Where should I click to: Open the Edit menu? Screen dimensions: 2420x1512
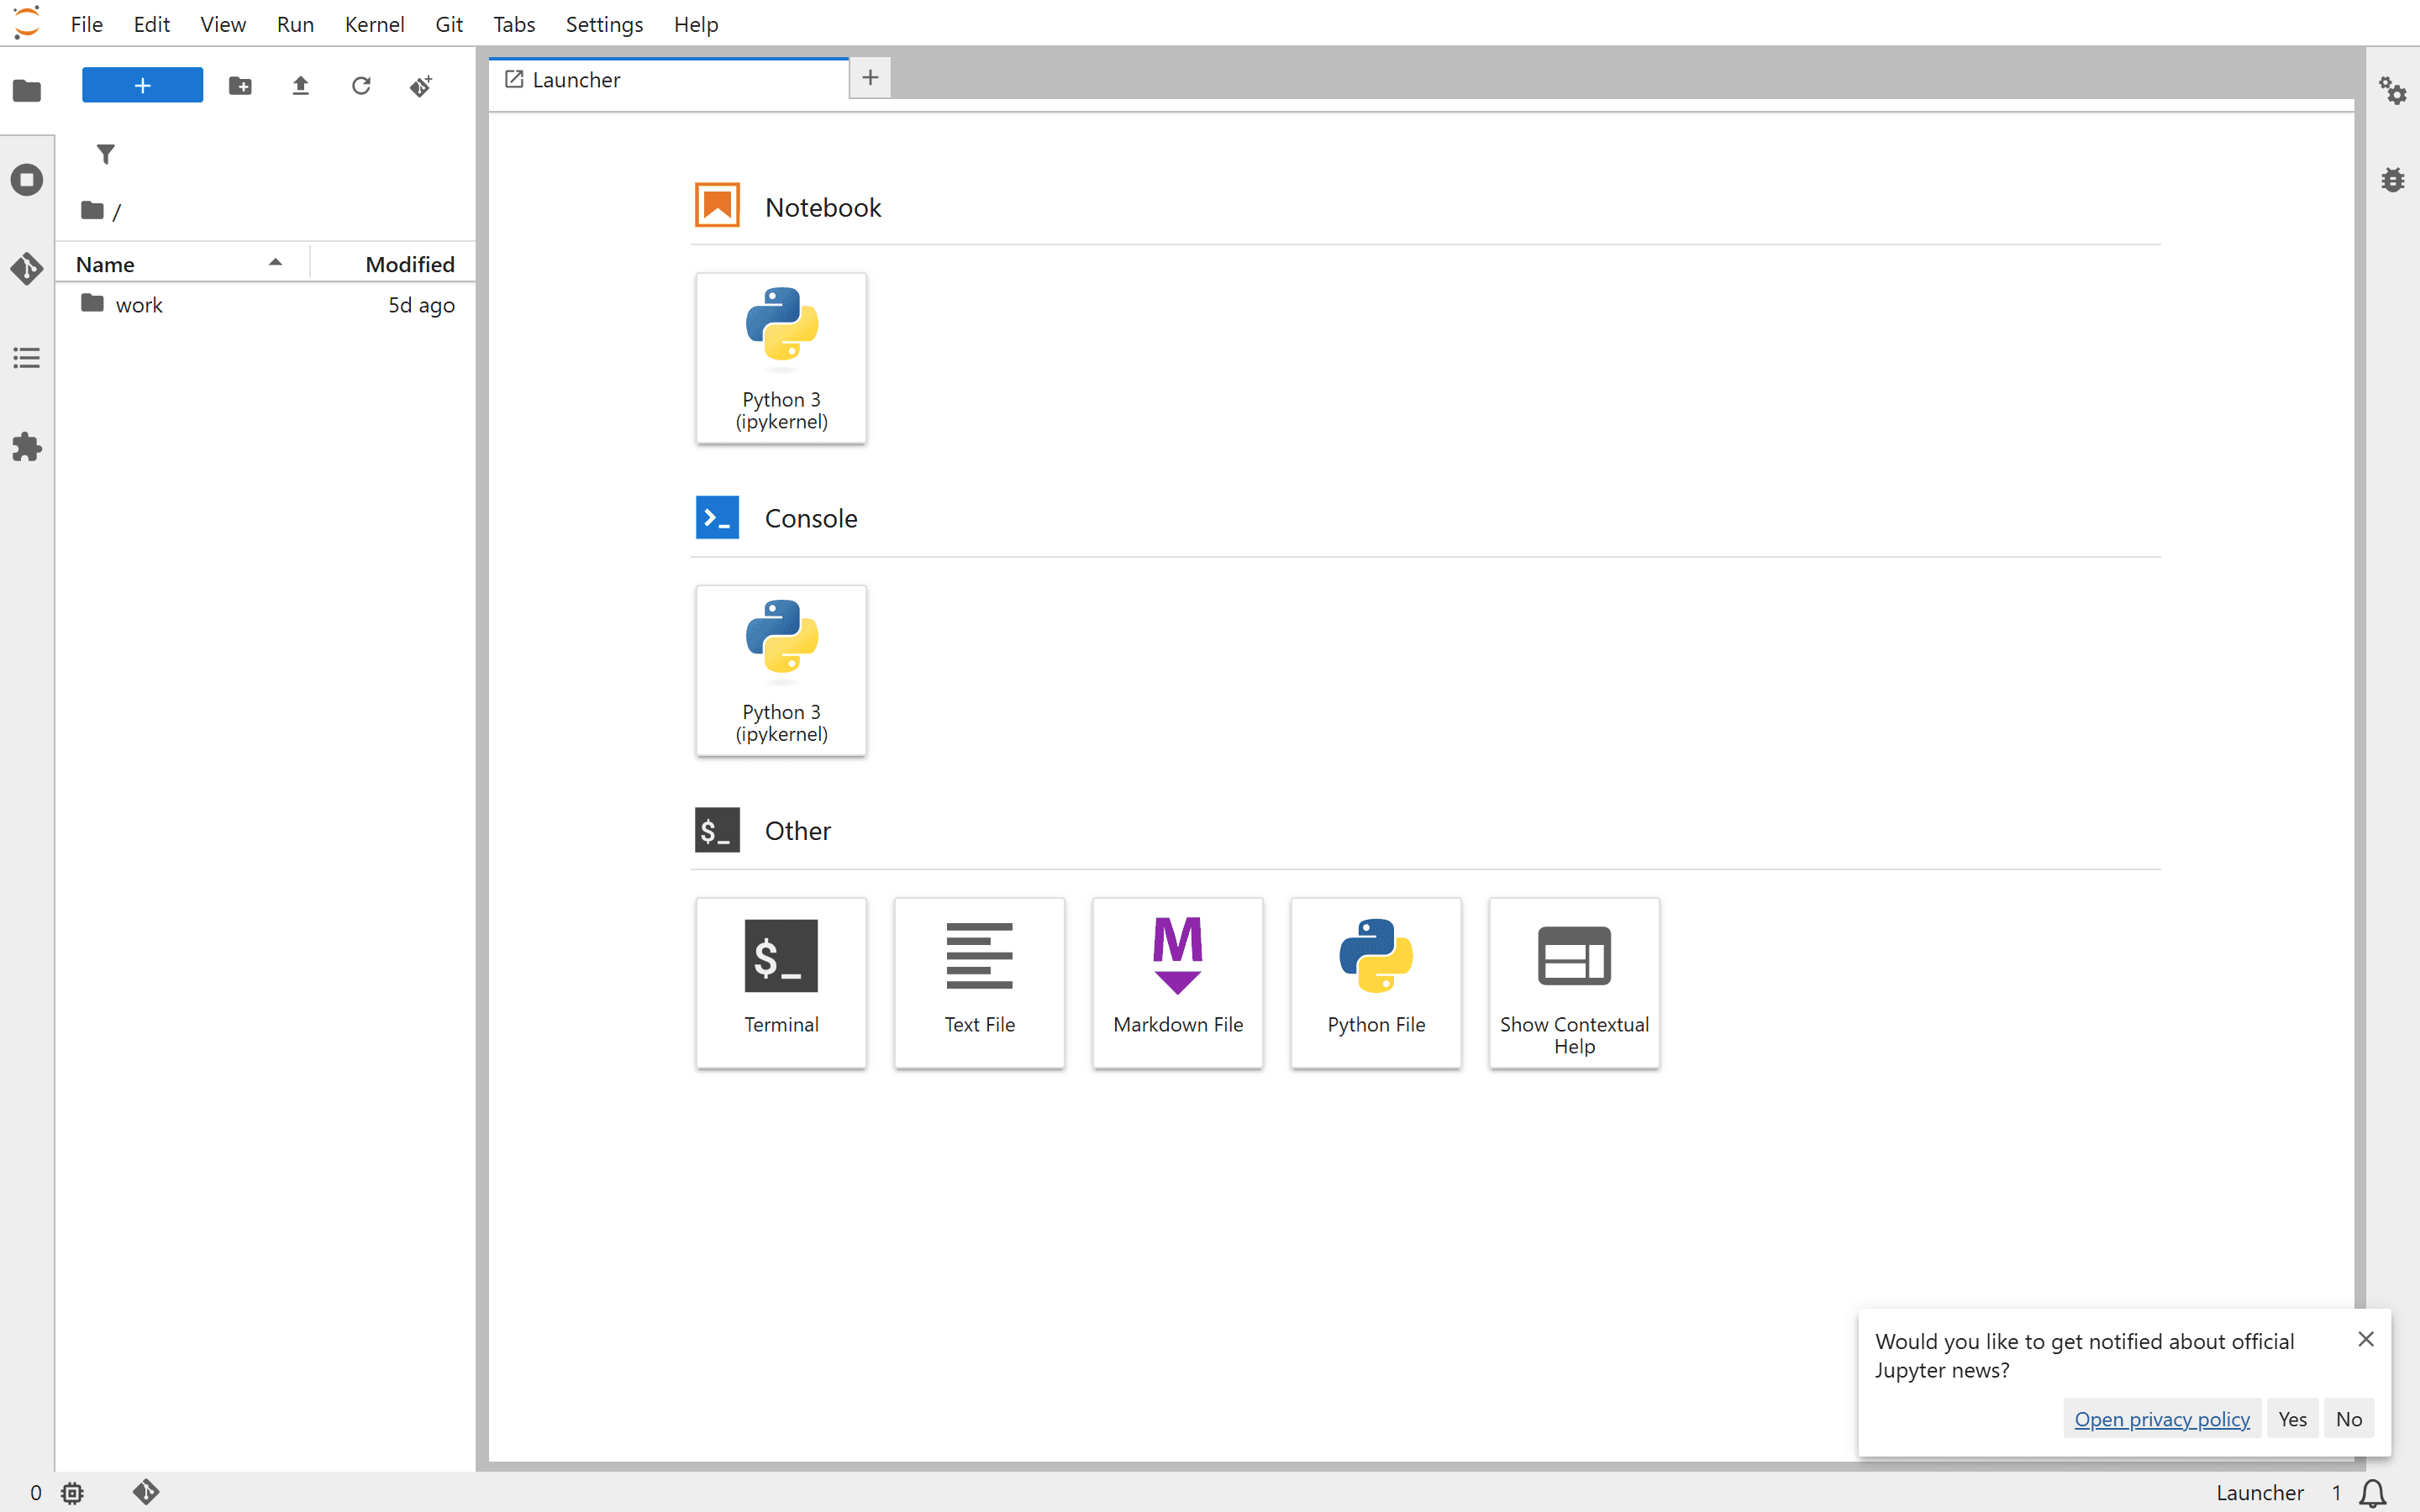(152, 24)
